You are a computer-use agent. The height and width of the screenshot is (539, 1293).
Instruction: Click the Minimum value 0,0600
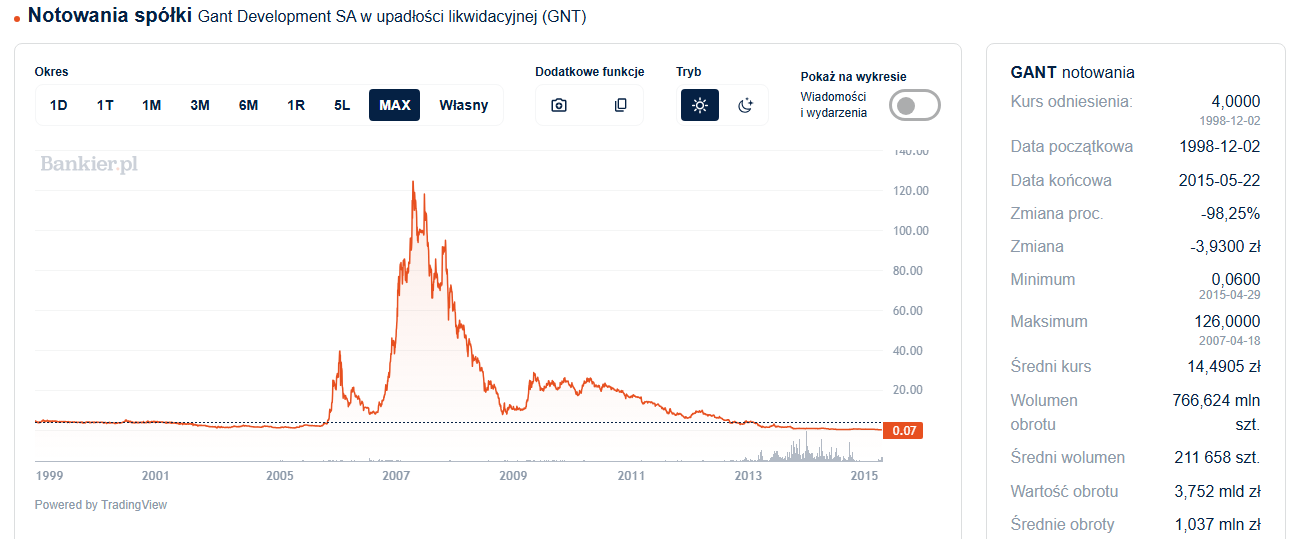tap(1236, 280)
